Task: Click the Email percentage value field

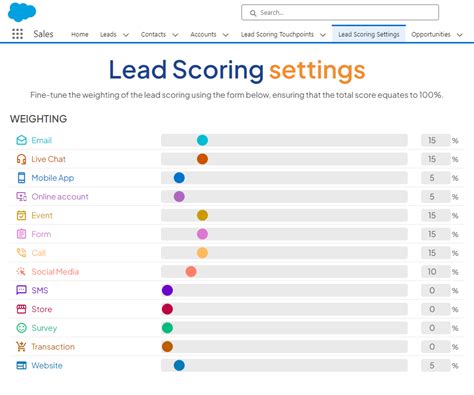Action: click(435, 140)
